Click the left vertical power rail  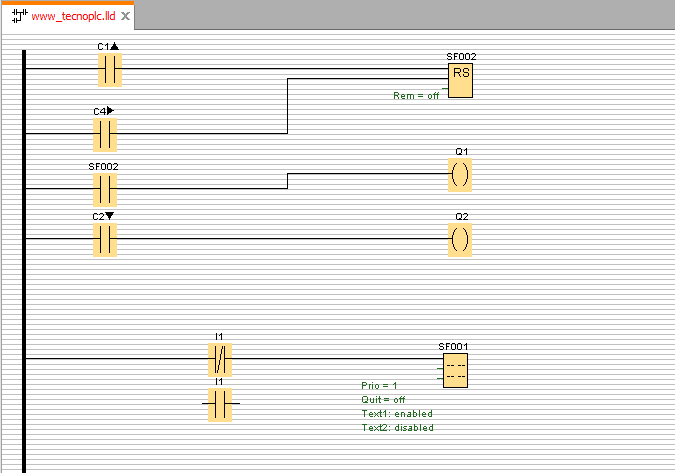point(24,261)
